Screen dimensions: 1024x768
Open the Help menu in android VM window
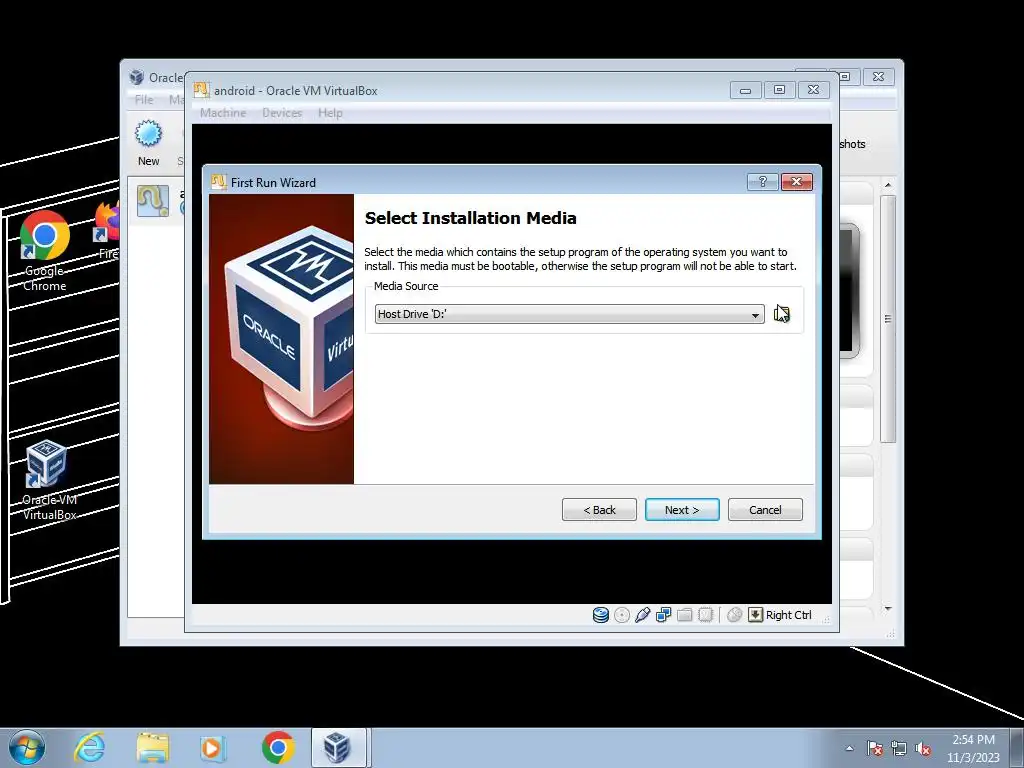click(x=330, y=113)
